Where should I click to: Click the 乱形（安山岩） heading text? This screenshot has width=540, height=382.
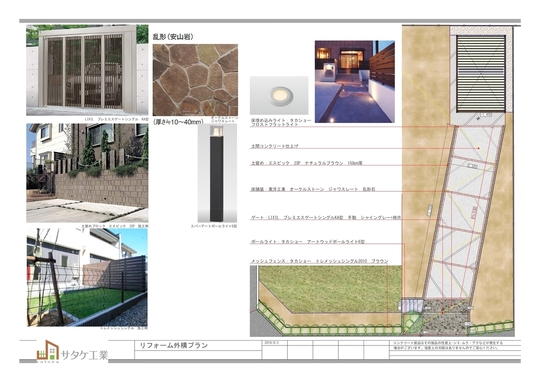(173, 37)
